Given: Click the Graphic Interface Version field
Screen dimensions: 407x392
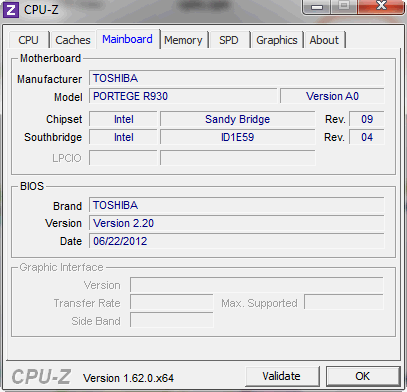Looking at the screenshot, I should click(x=257, y=285).
